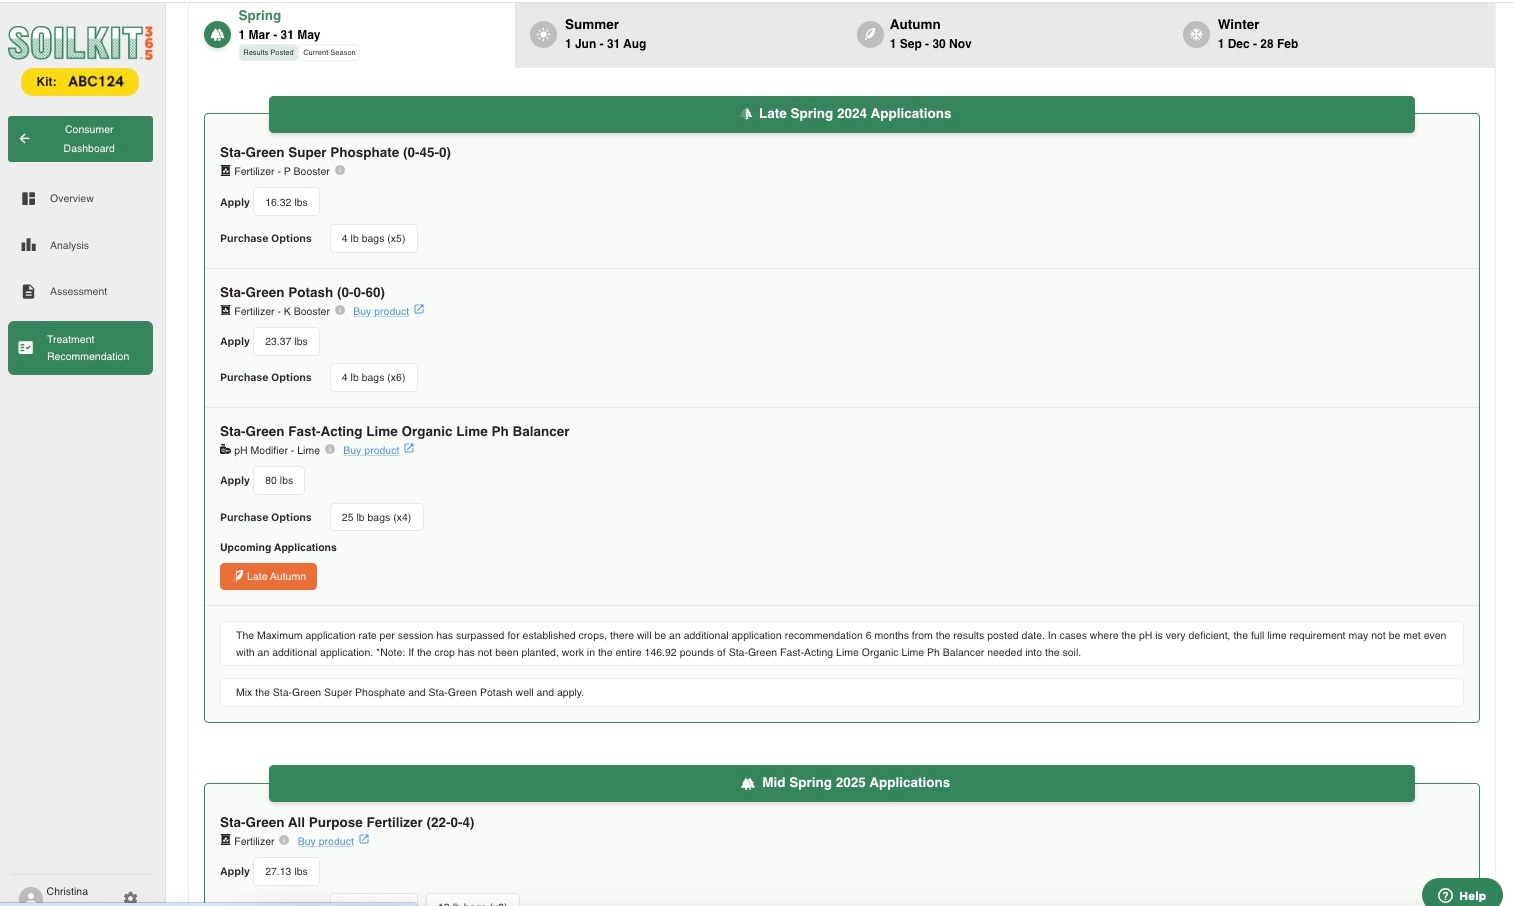
Task: Click the pH Modifier lime type icon
Action: 225,450
